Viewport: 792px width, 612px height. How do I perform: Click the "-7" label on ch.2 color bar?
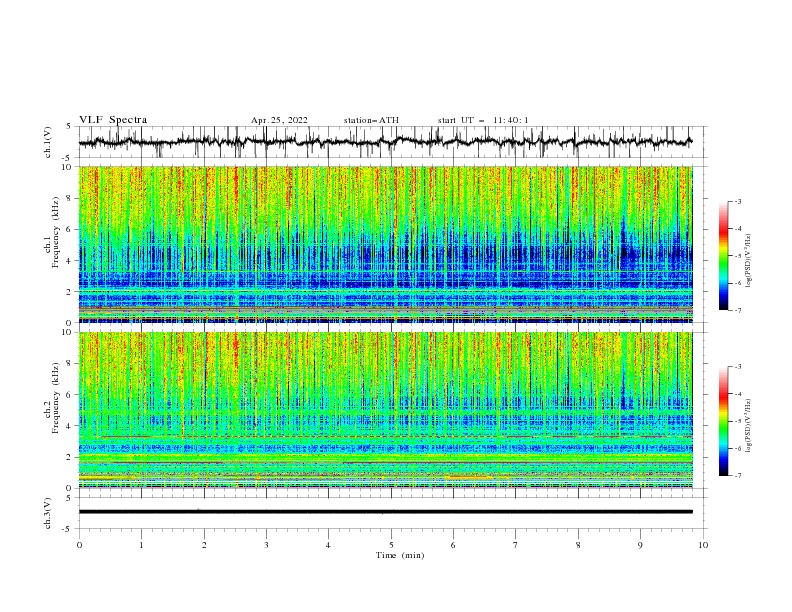pyautogui.click(x=737, y=476)
